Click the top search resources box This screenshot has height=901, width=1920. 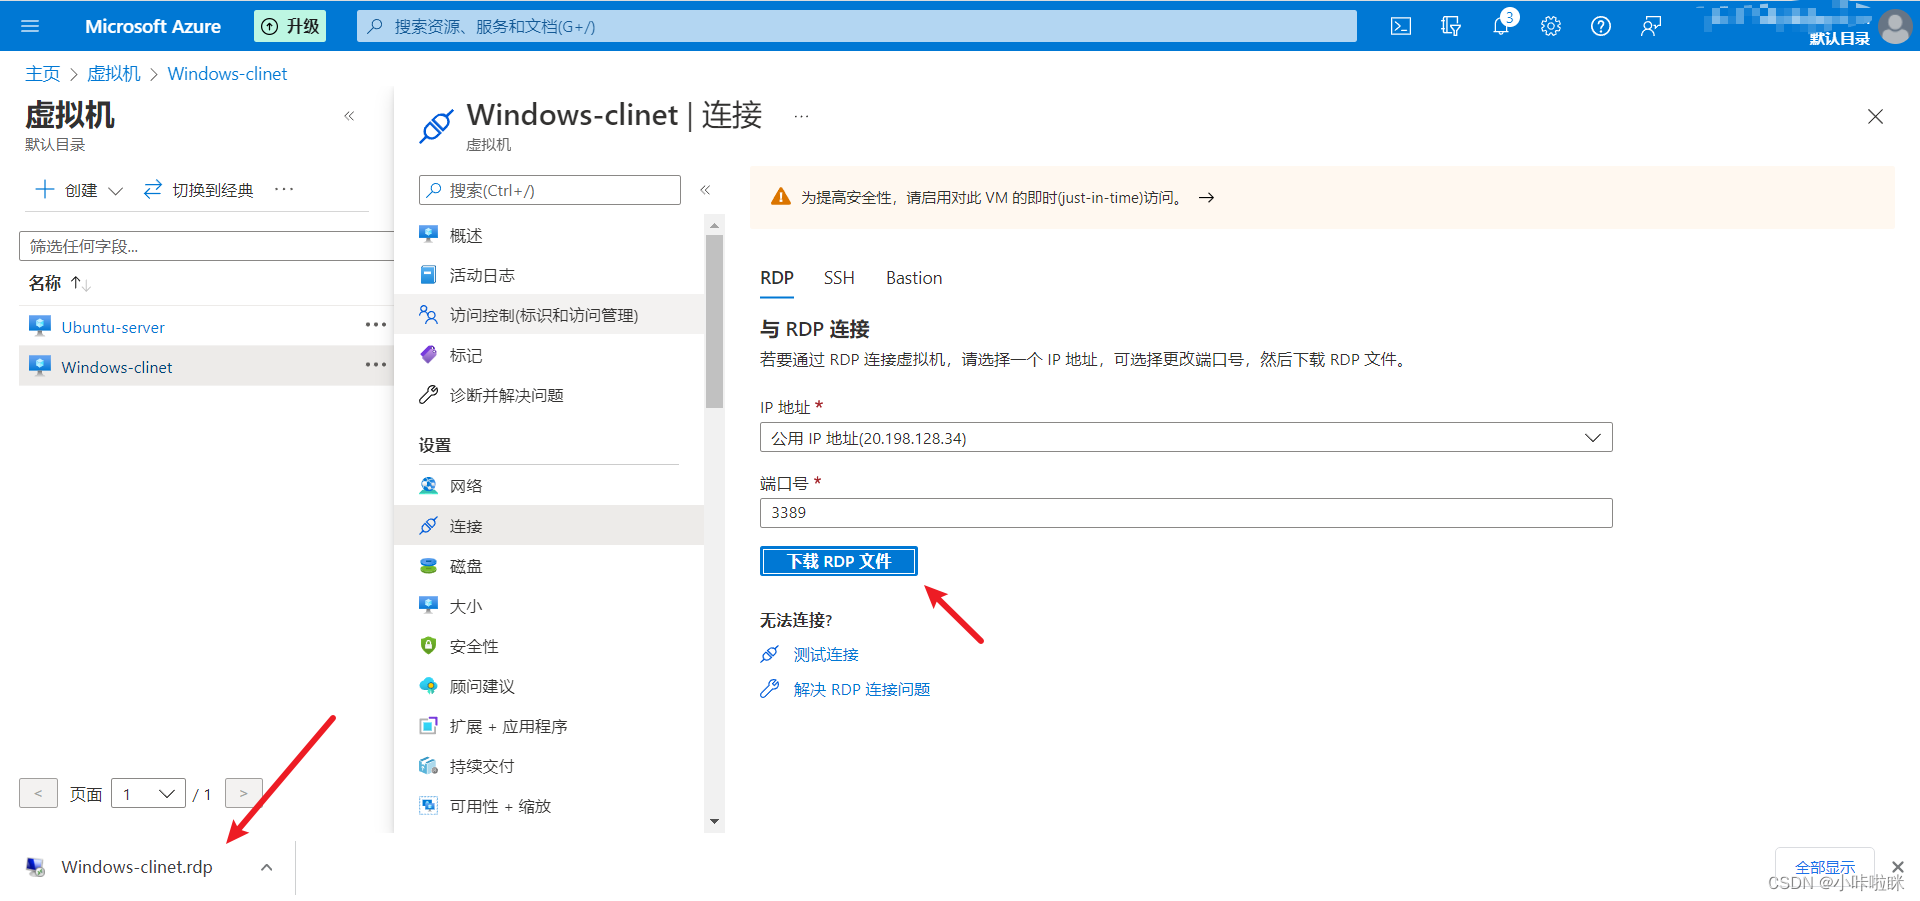click(x=856, y=26)
